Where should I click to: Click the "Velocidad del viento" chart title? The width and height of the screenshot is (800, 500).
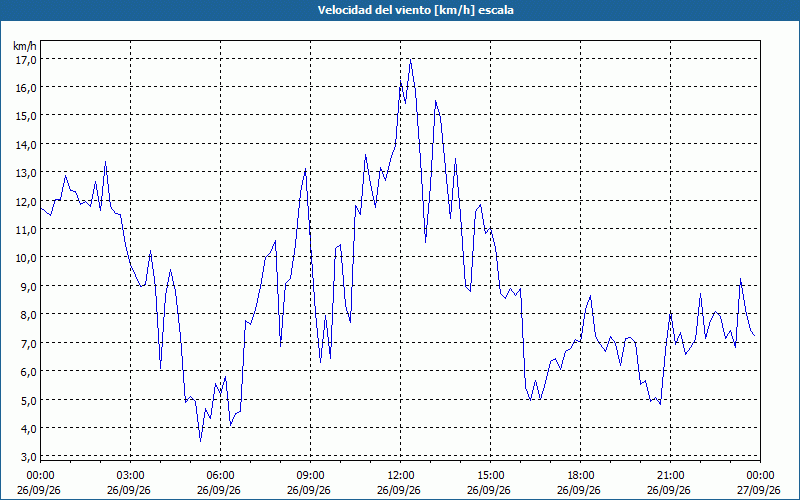[415, 10]
